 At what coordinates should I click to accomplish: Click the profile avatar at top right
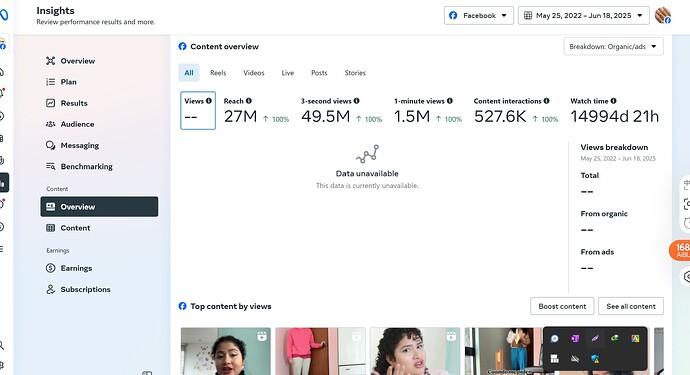tap(663, 15)
